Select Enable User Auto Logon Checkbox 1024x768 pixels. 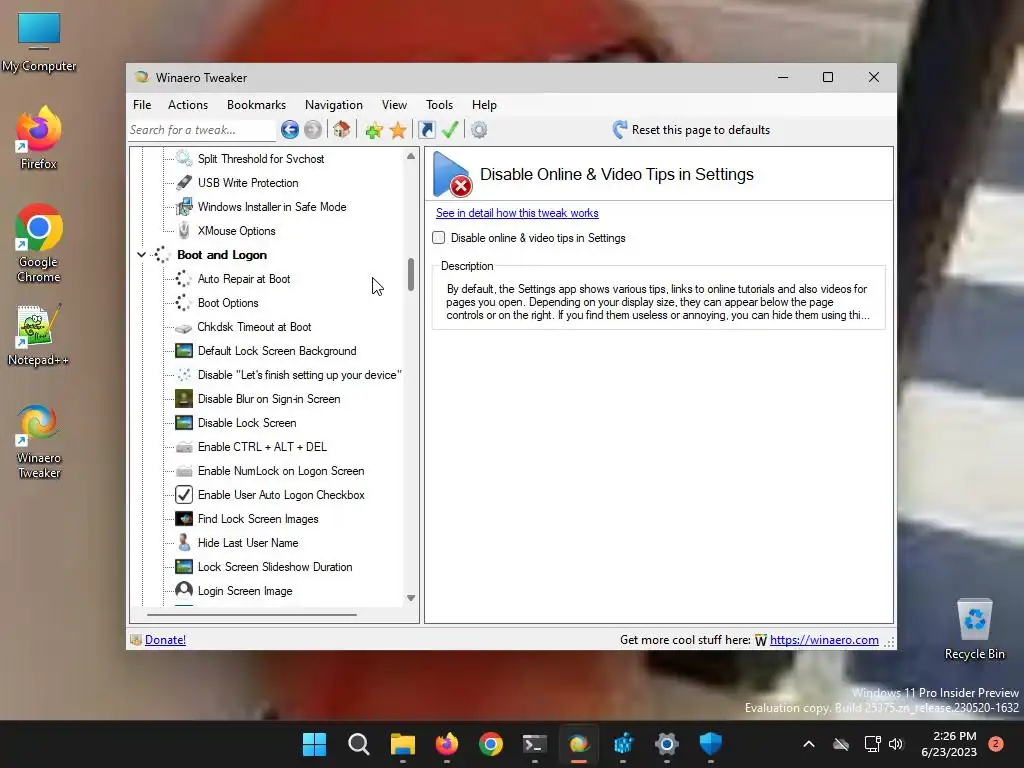281,495
